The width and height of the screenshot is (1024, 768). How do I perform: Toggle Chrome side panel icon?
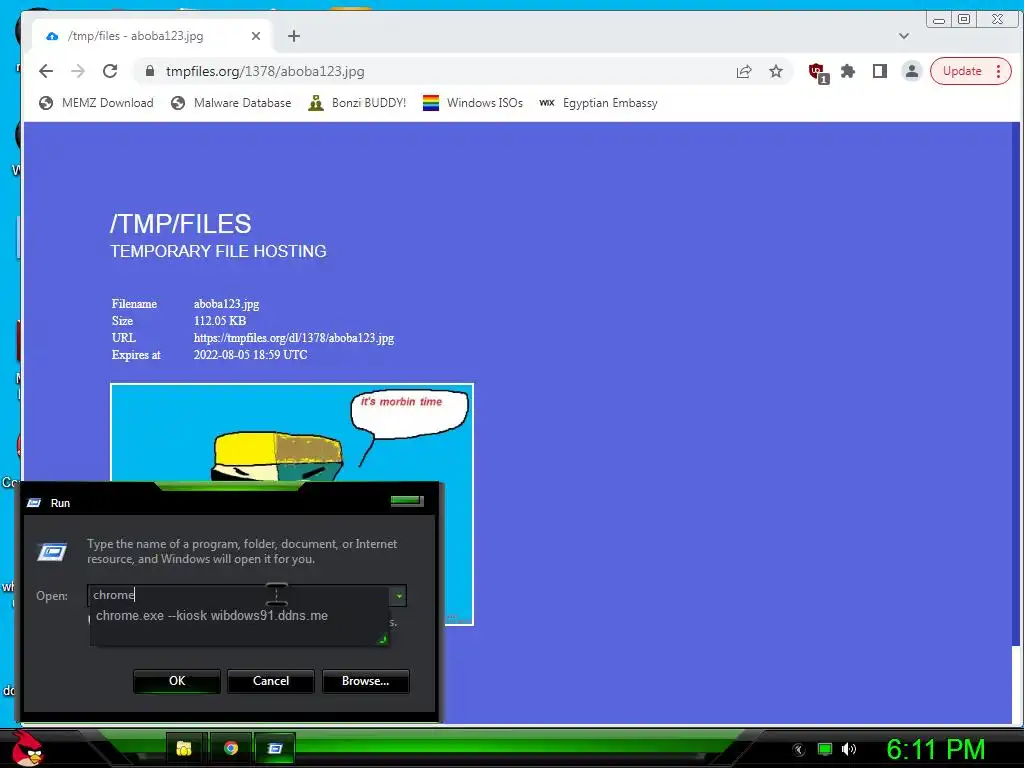click(880, 71)
